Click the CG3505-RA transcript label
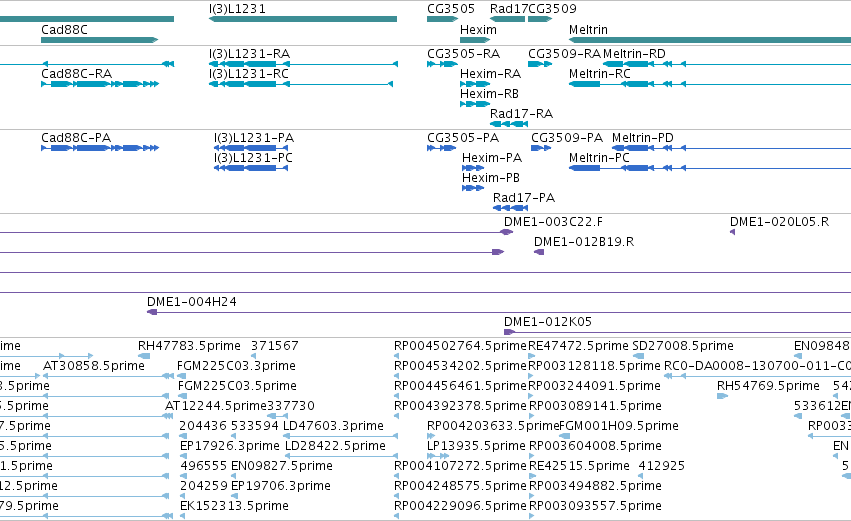The image size is (851, 521). click(x=463, y=54)
